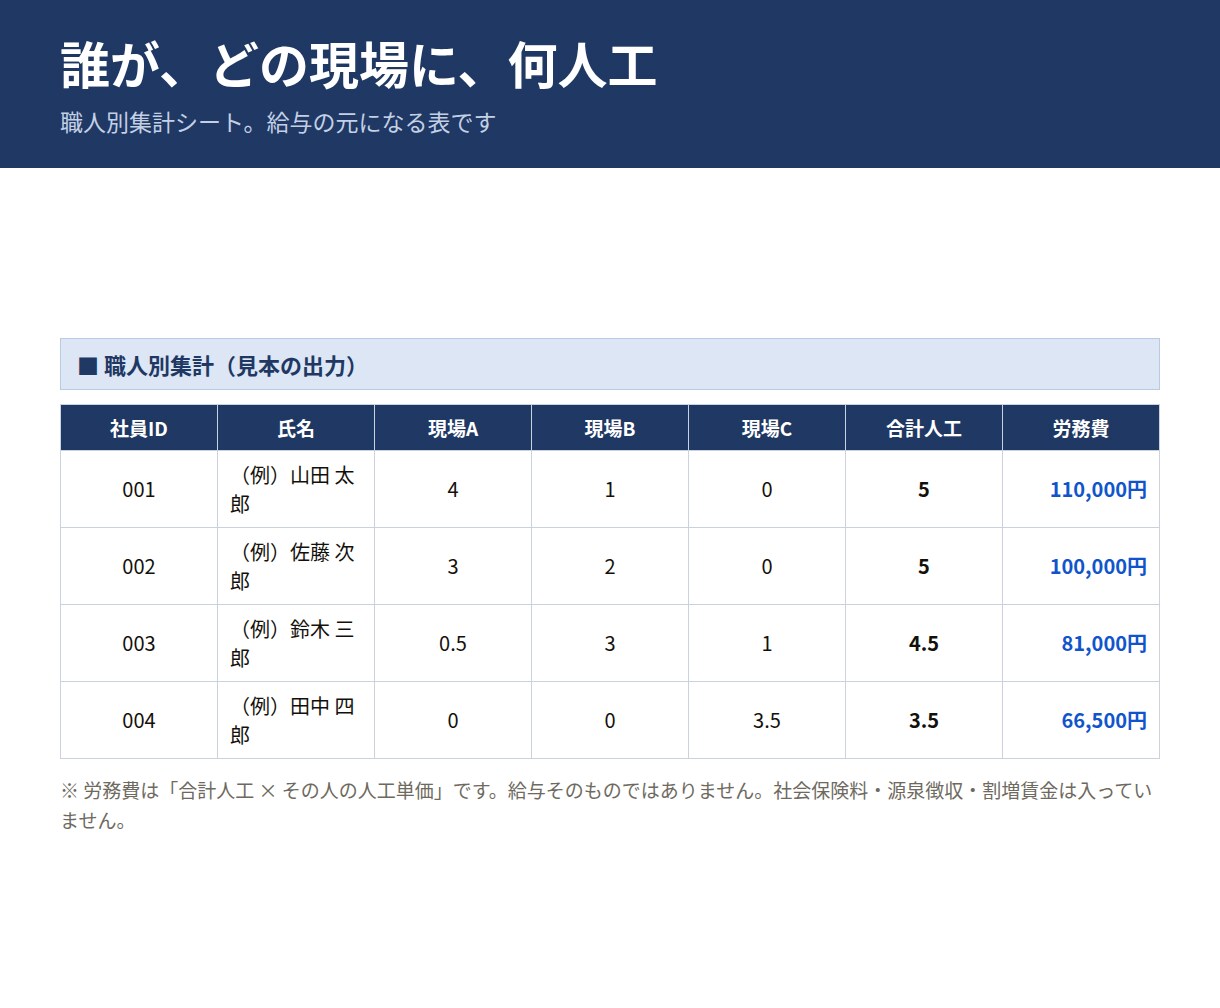Select 現場B value 0 in row 004
Viewport: 1220px width, 1008px height.
coord(610,721)
